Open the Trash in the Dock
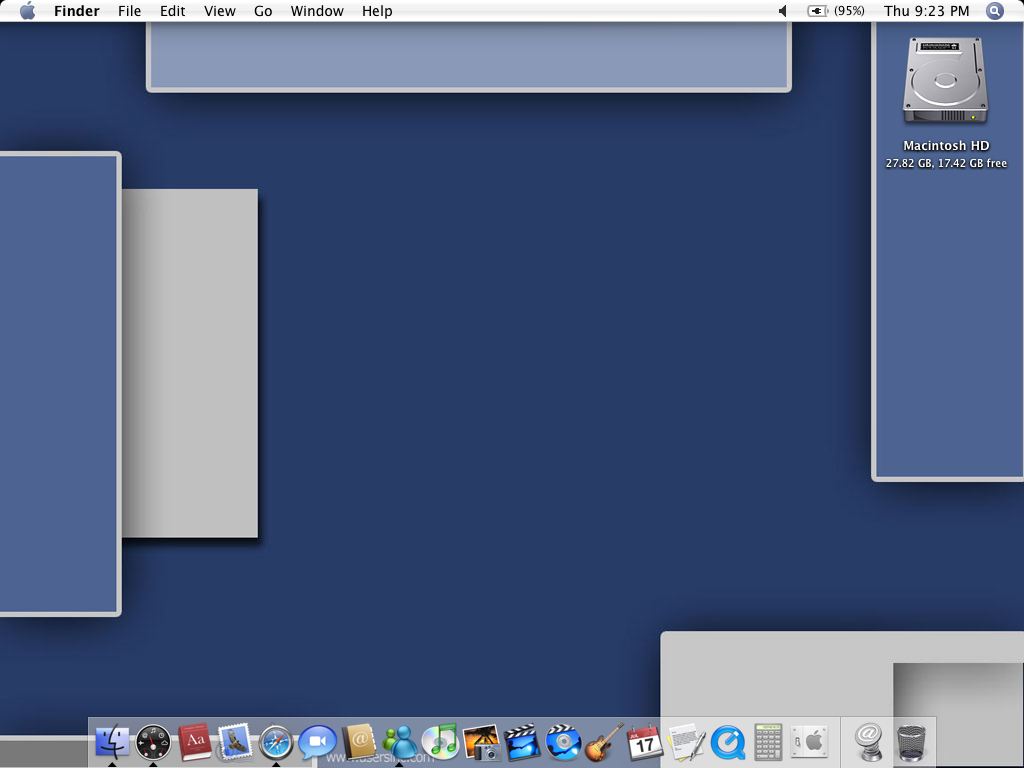Image resolution: width=1024 pixels, height=768 pixels. [x=911, y=743]
